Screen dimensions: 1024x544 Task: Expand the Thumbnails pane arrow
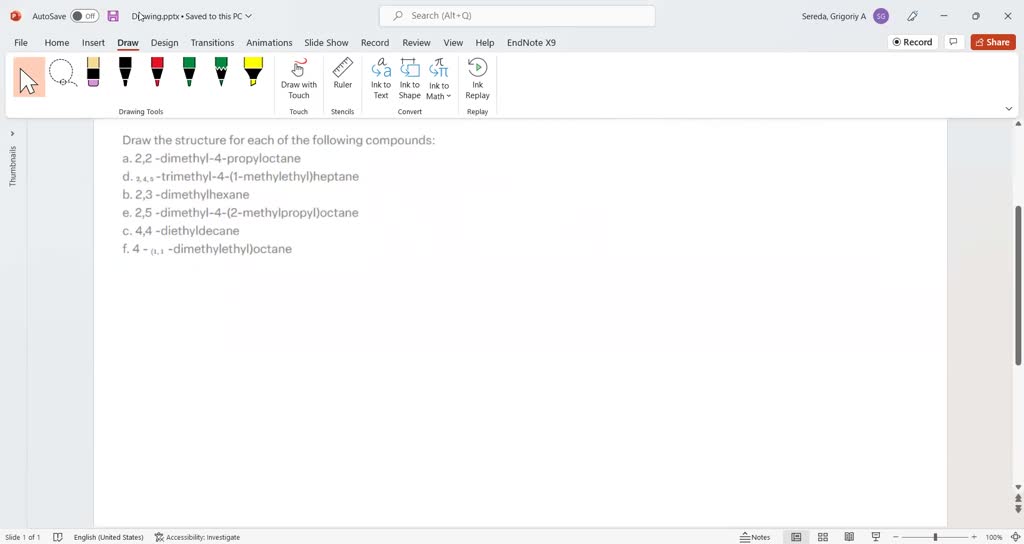(x=12, y=133)
